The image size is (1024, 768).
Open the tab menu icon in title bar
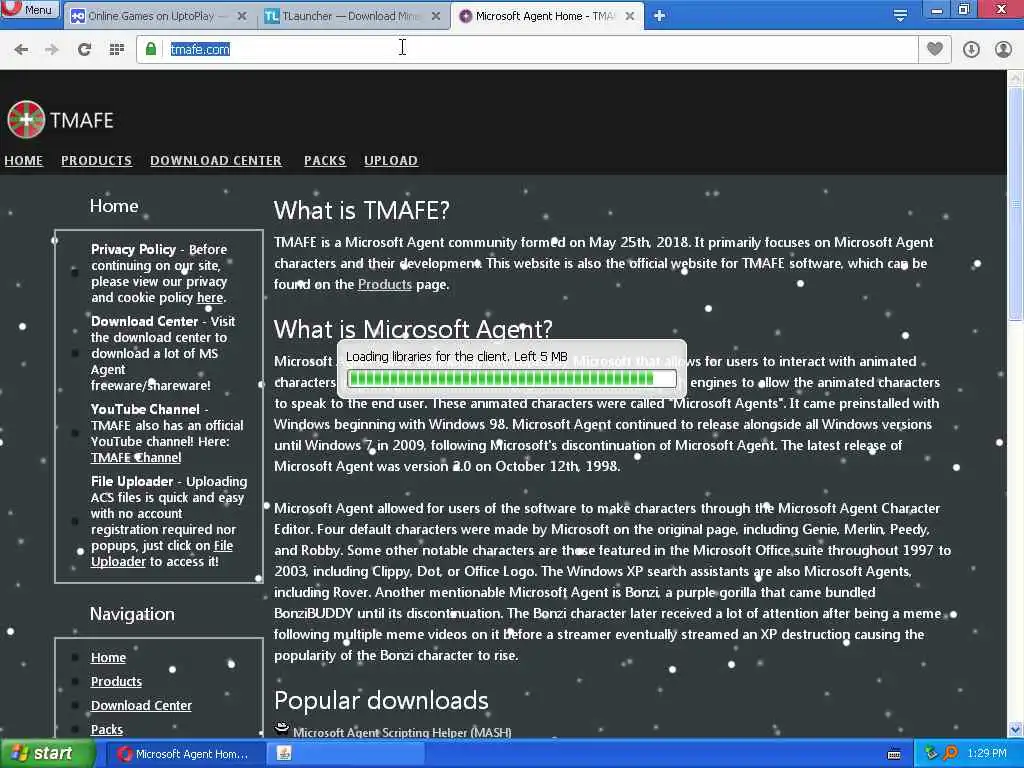coord(900,16)
